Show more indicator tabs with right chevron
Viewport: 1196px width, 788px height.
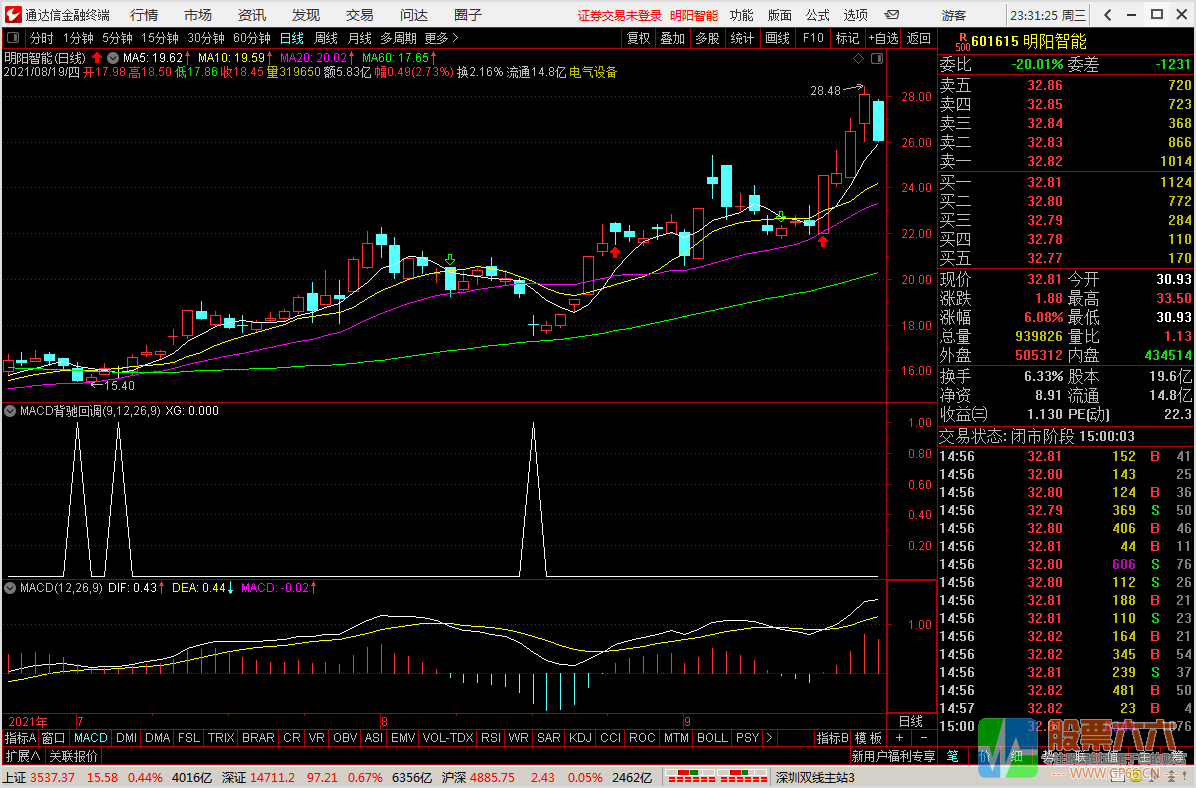click(x=769, y=738)
